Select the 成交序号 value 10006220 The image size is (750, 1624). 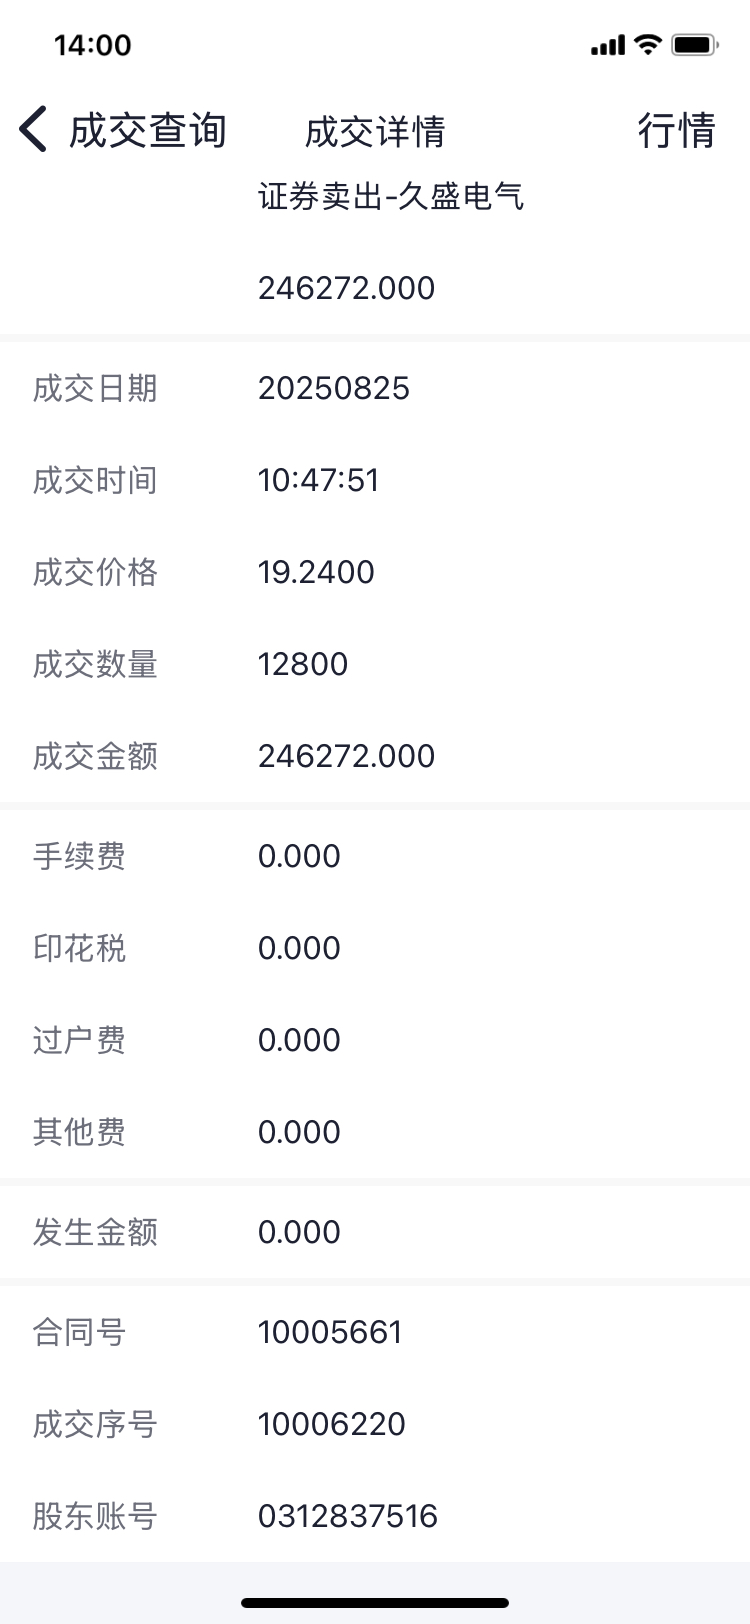coord(332,1424)
